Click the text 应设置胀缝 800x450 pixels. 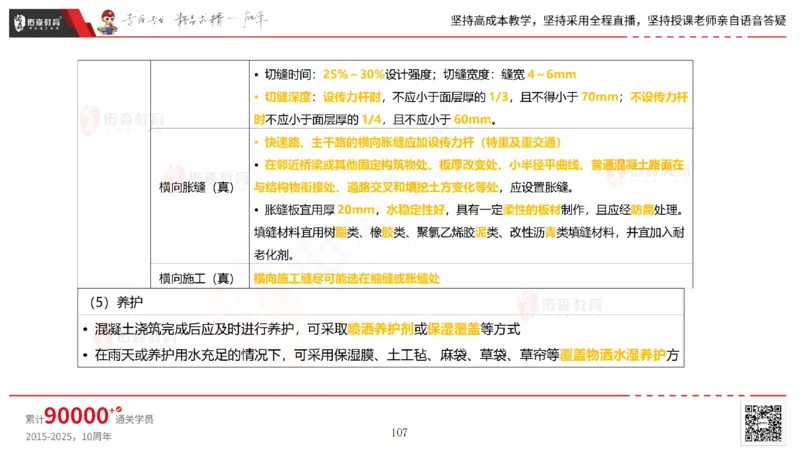click(x=539, y=187)
